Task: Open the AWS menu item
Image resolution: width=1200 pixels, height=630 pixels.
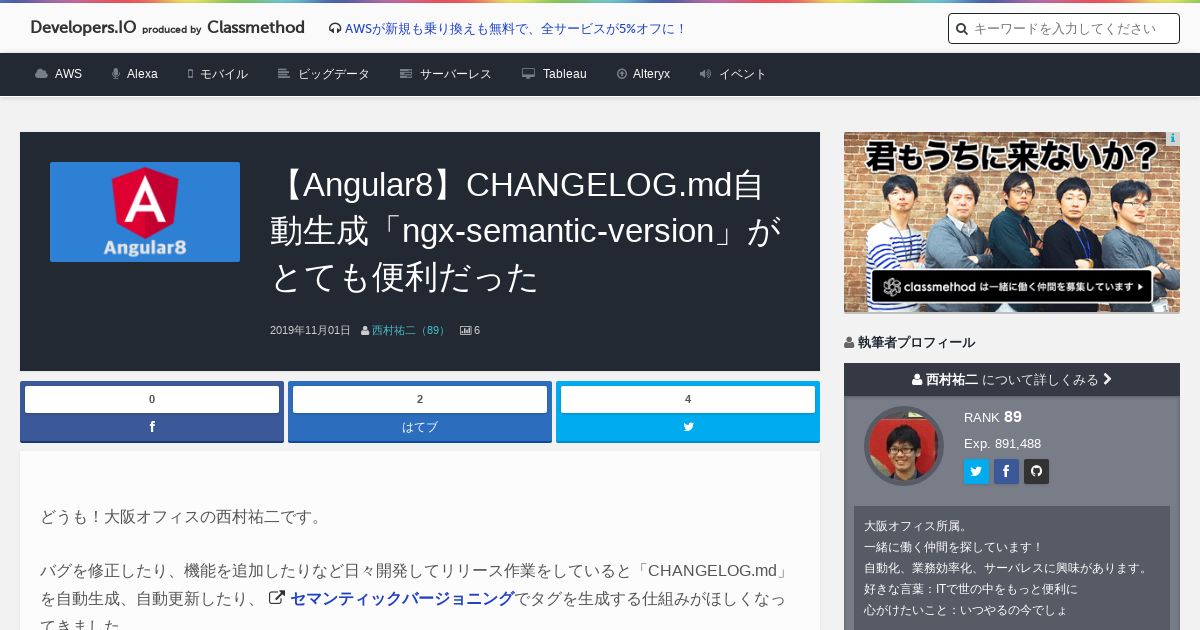Action: click(x=58, y=74)
